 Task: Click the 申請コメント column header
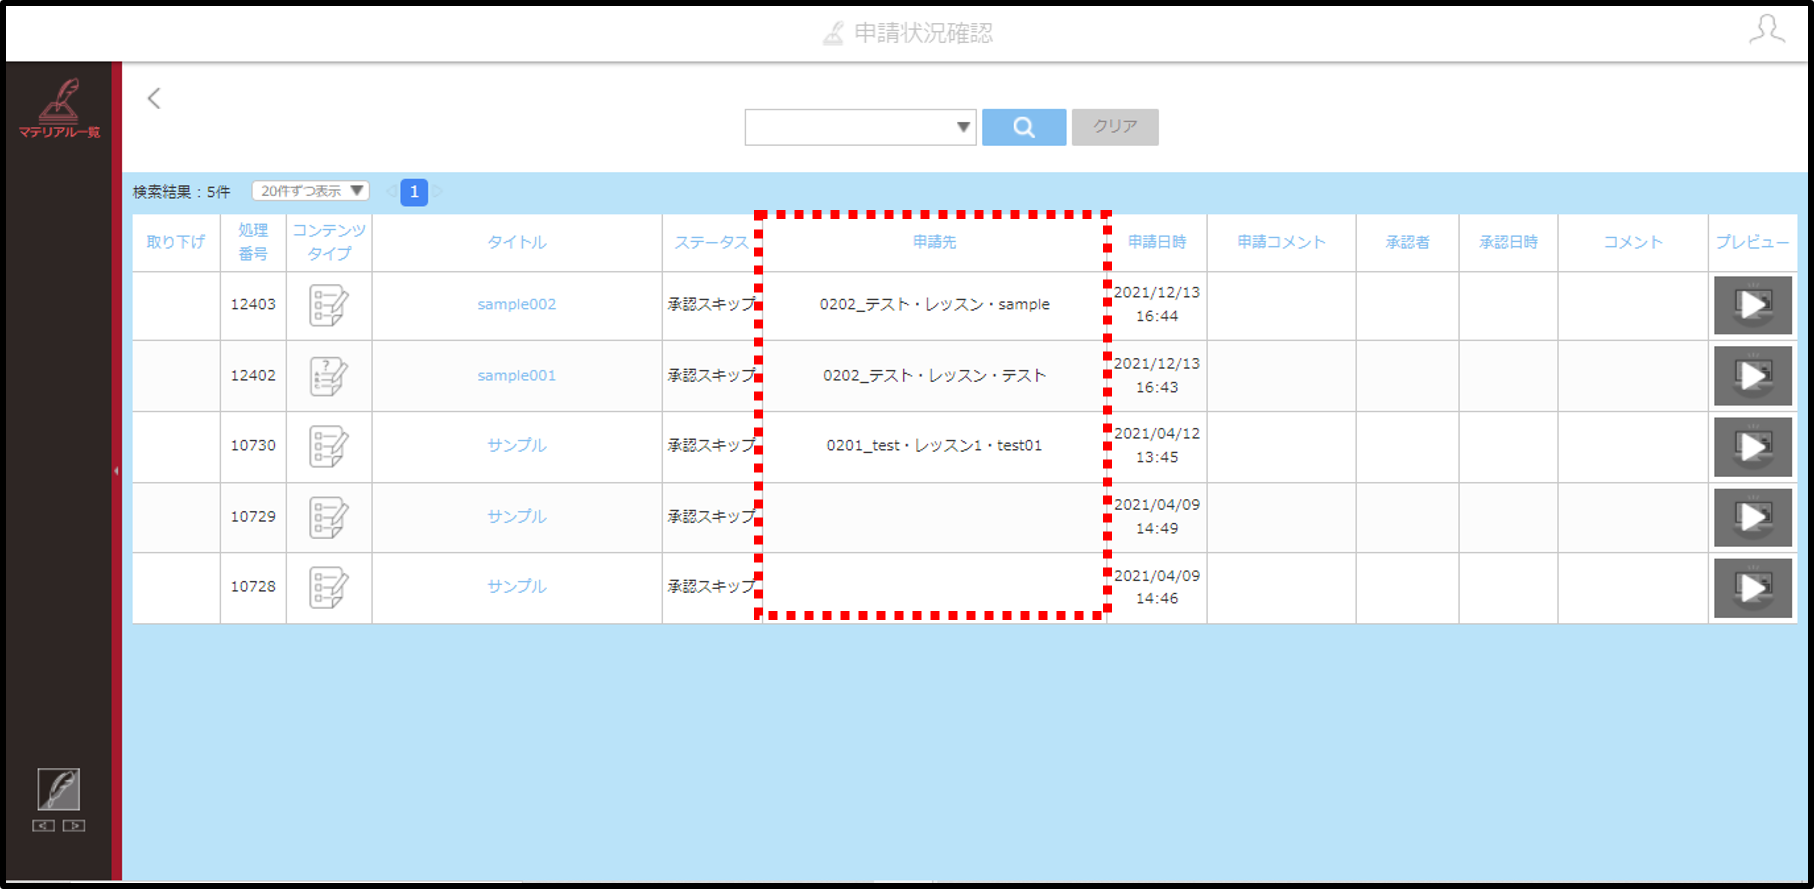pyautogui.click(x=1281, y=242)
